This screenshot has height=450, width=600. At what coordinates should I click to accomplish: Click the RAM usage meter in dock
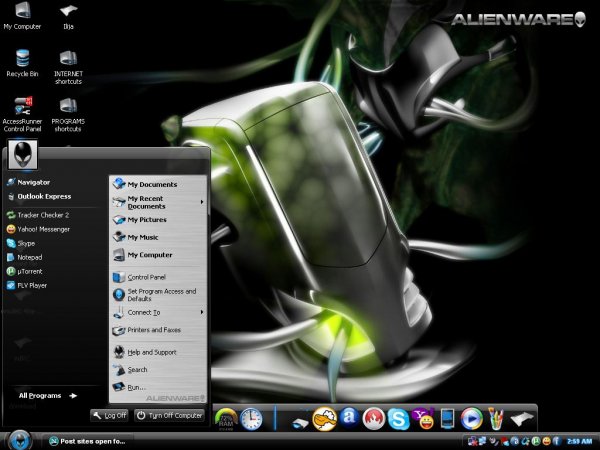click(x=226, y=419)
